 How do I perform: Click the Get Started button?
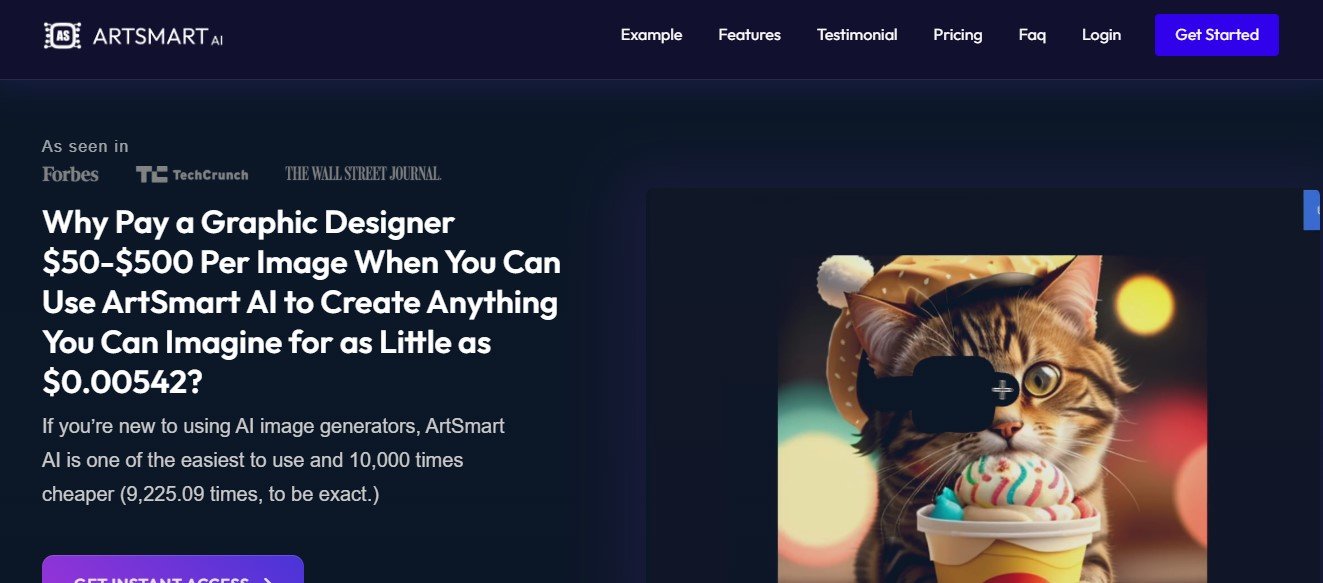pyautogui.click(x=1216, y=35)
